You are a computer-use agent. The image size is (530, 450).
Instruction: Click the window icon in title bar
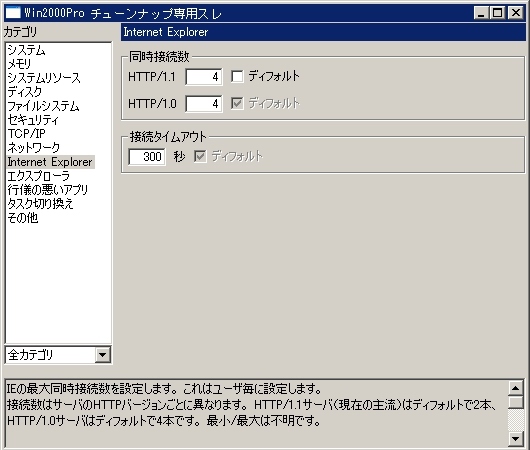coord(13,13)
